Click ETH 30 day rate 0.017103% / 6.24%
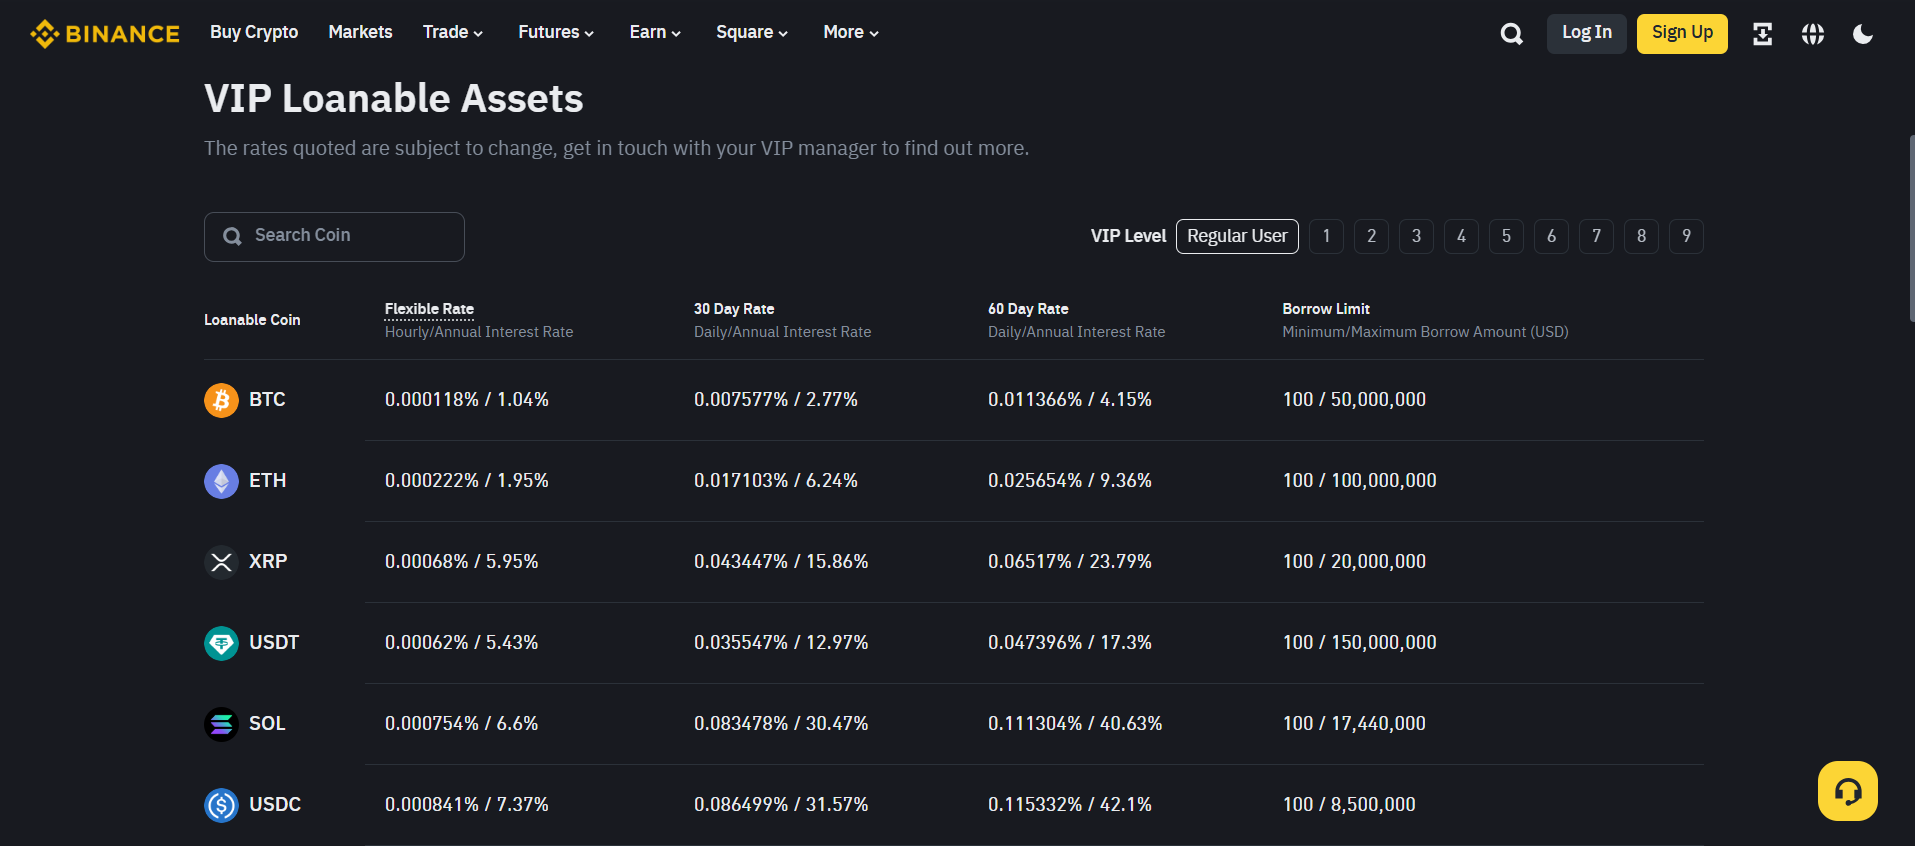 point(776,481)
